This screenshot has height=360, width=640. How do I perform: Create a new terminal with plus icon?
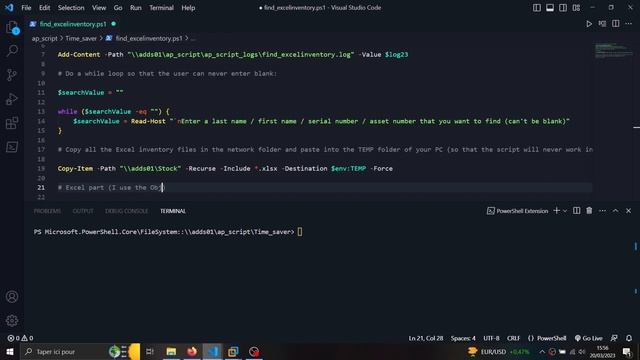point(556,211)
